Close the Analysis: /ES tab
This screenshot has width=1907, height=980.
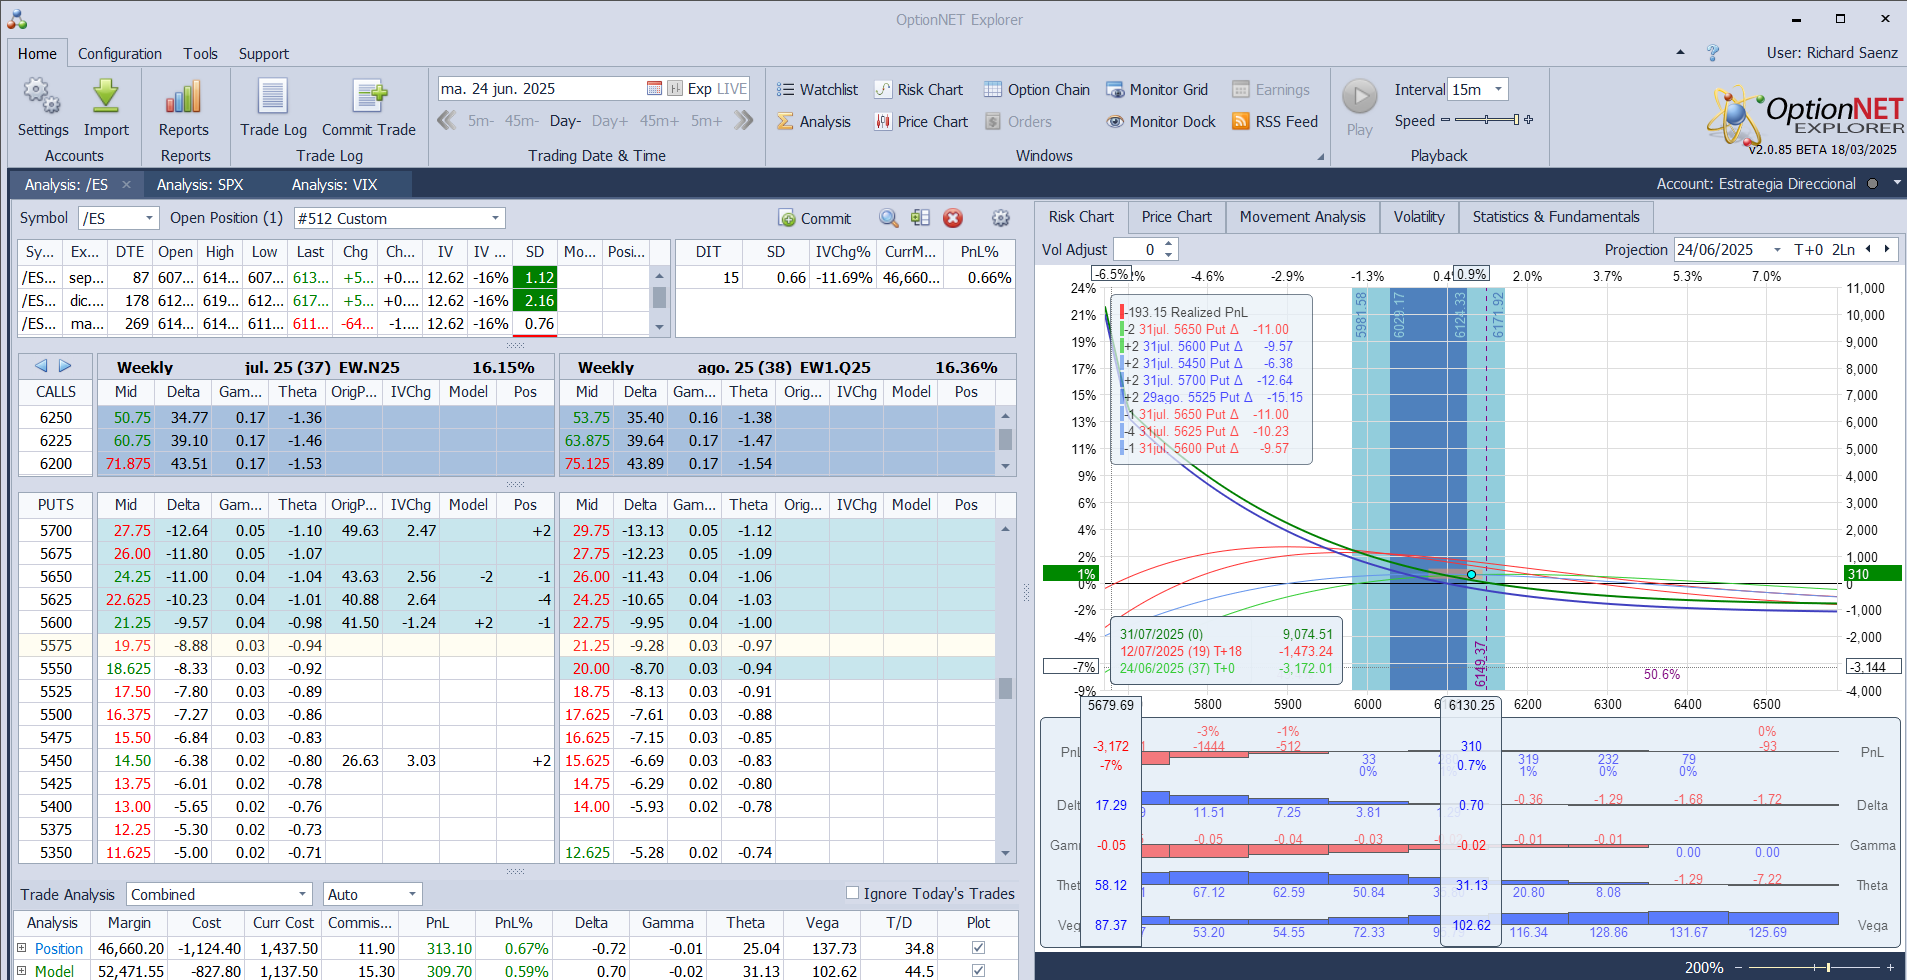(126, 185)
